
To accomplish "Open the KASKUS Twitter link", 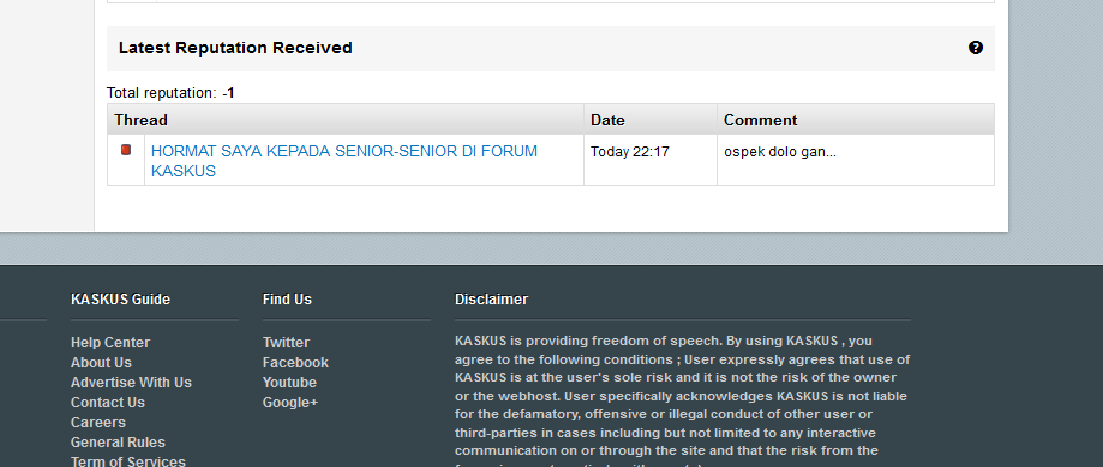I will click(x=286, y=342).
